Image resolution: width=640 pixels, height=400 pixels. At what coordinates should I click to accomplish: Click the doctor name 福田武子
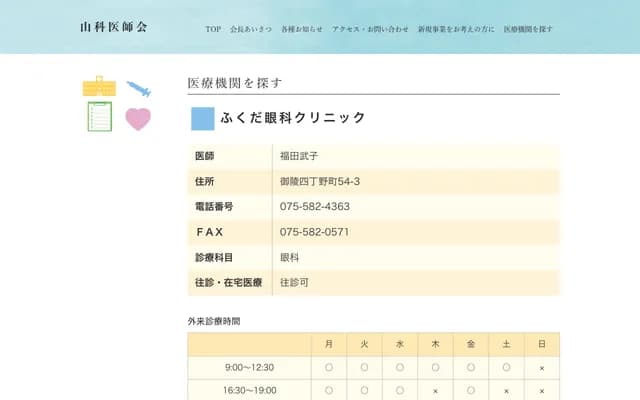coord(299,156)
